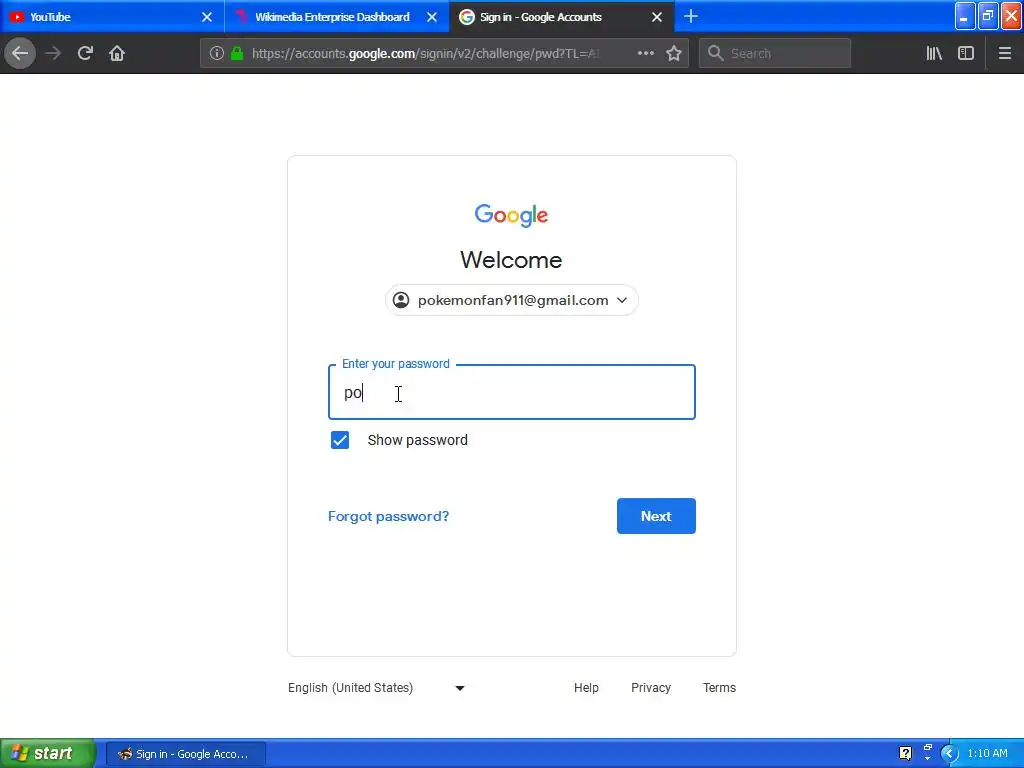Viewport: 1024px width, 768px height.
Task: Click the help question-mark tray icon
Action: click(x=905, y=753)
